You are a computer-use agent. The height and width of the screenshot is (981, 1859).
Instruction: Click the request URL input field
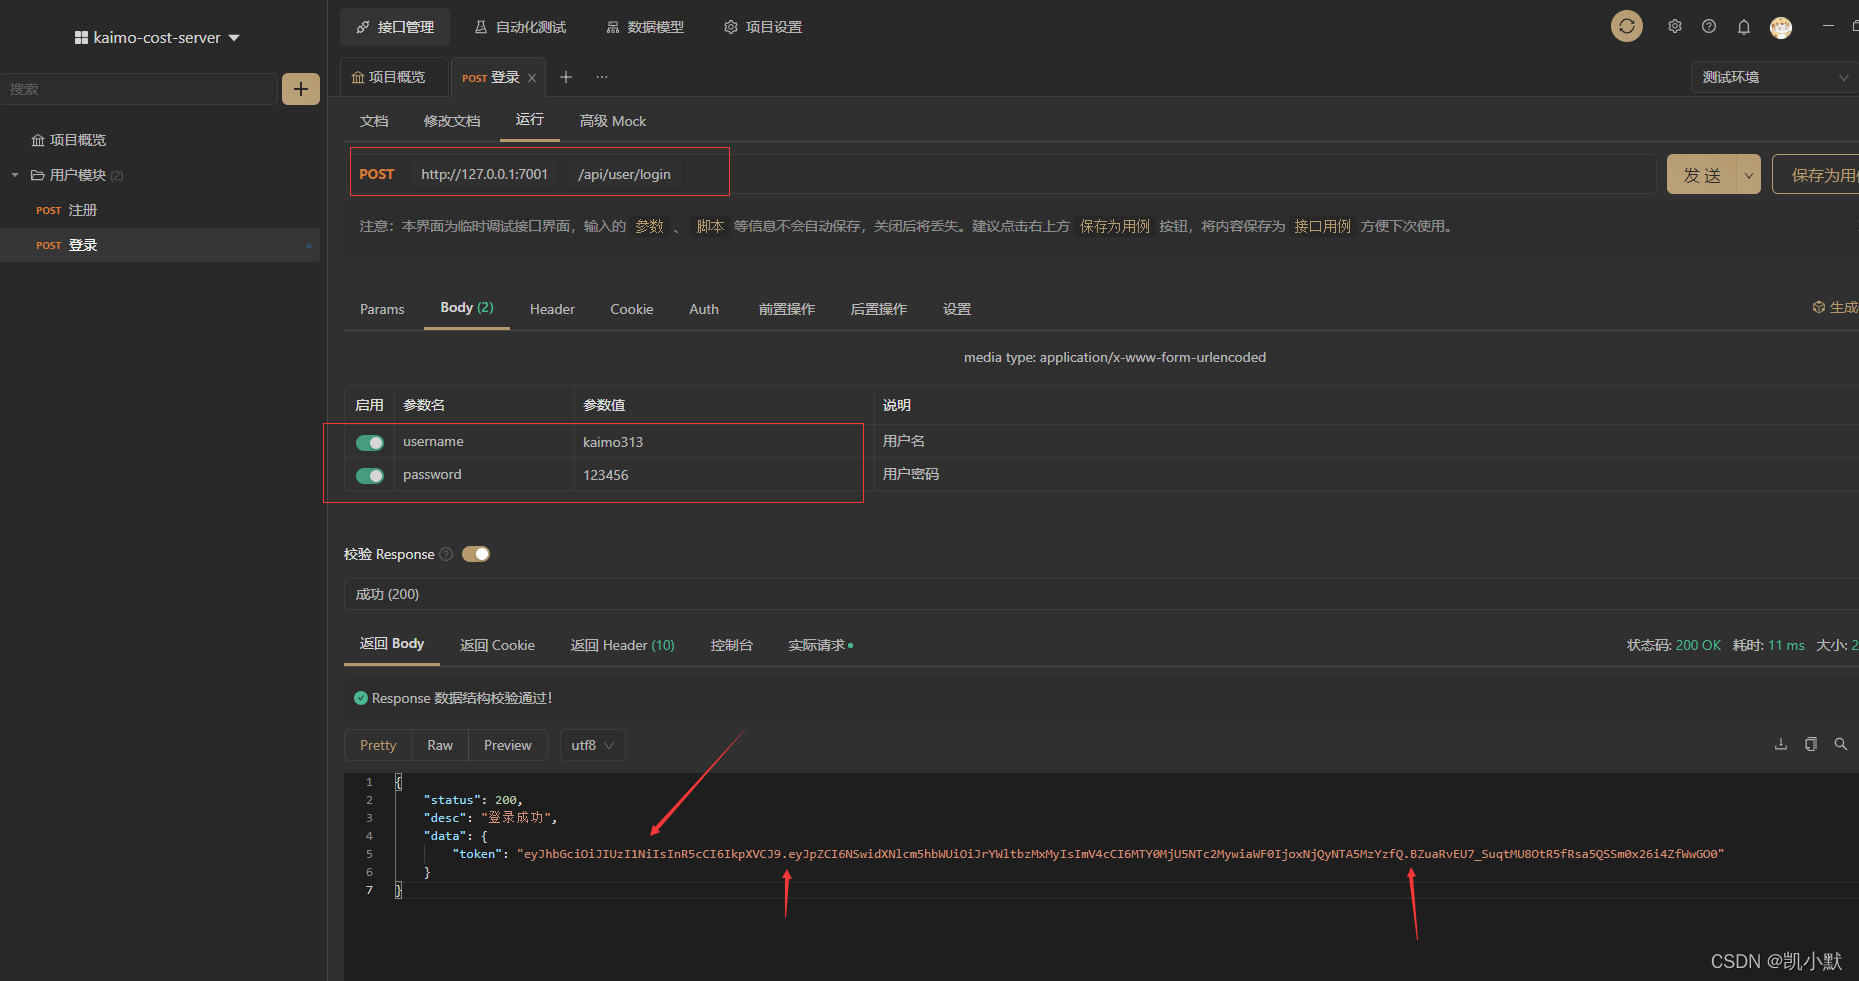click(900, 173)
